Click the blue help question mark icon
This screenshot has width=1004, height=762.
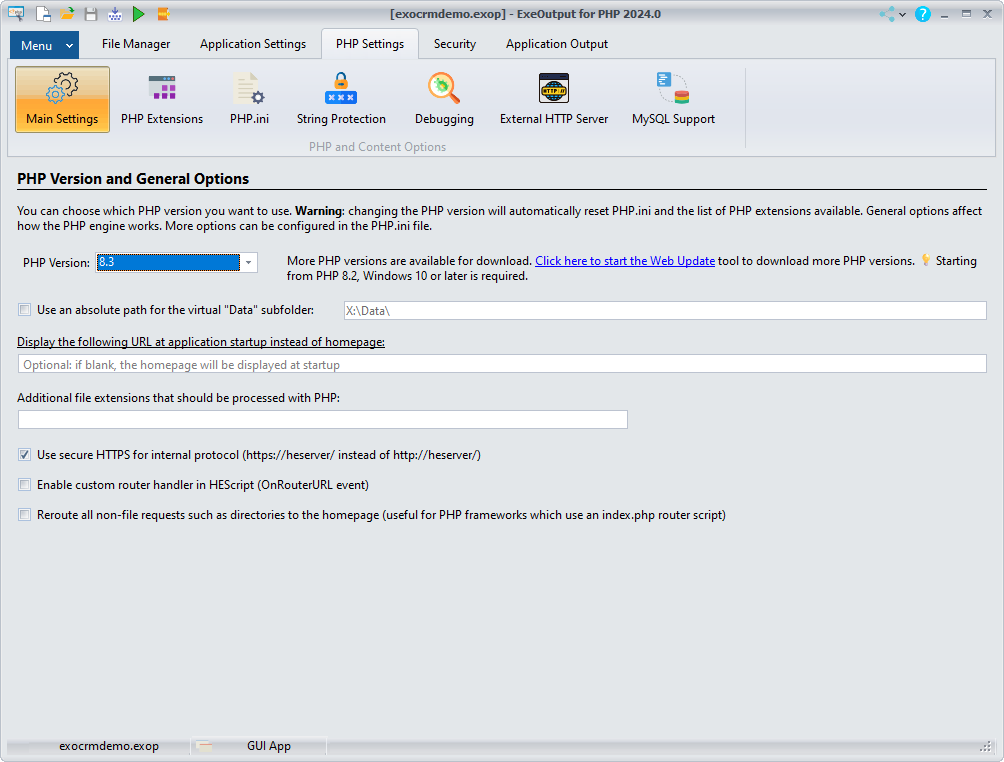pyautogui.click(x=922, y=14)
